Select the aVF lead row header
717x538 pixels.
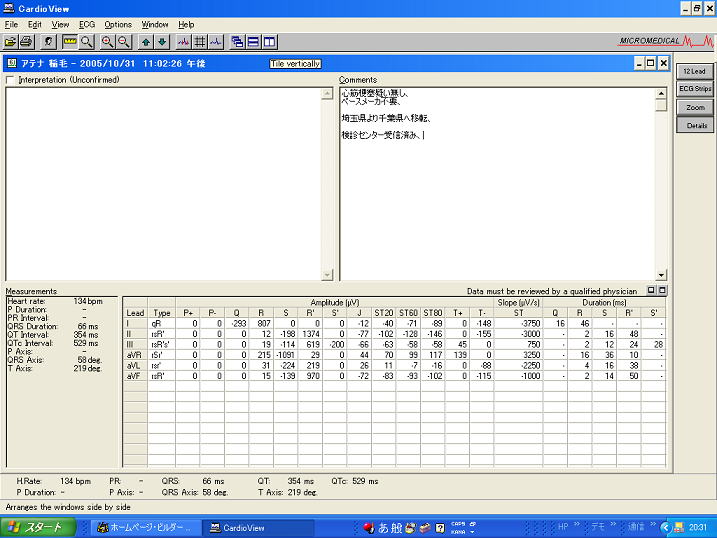(x=135, y=376)
